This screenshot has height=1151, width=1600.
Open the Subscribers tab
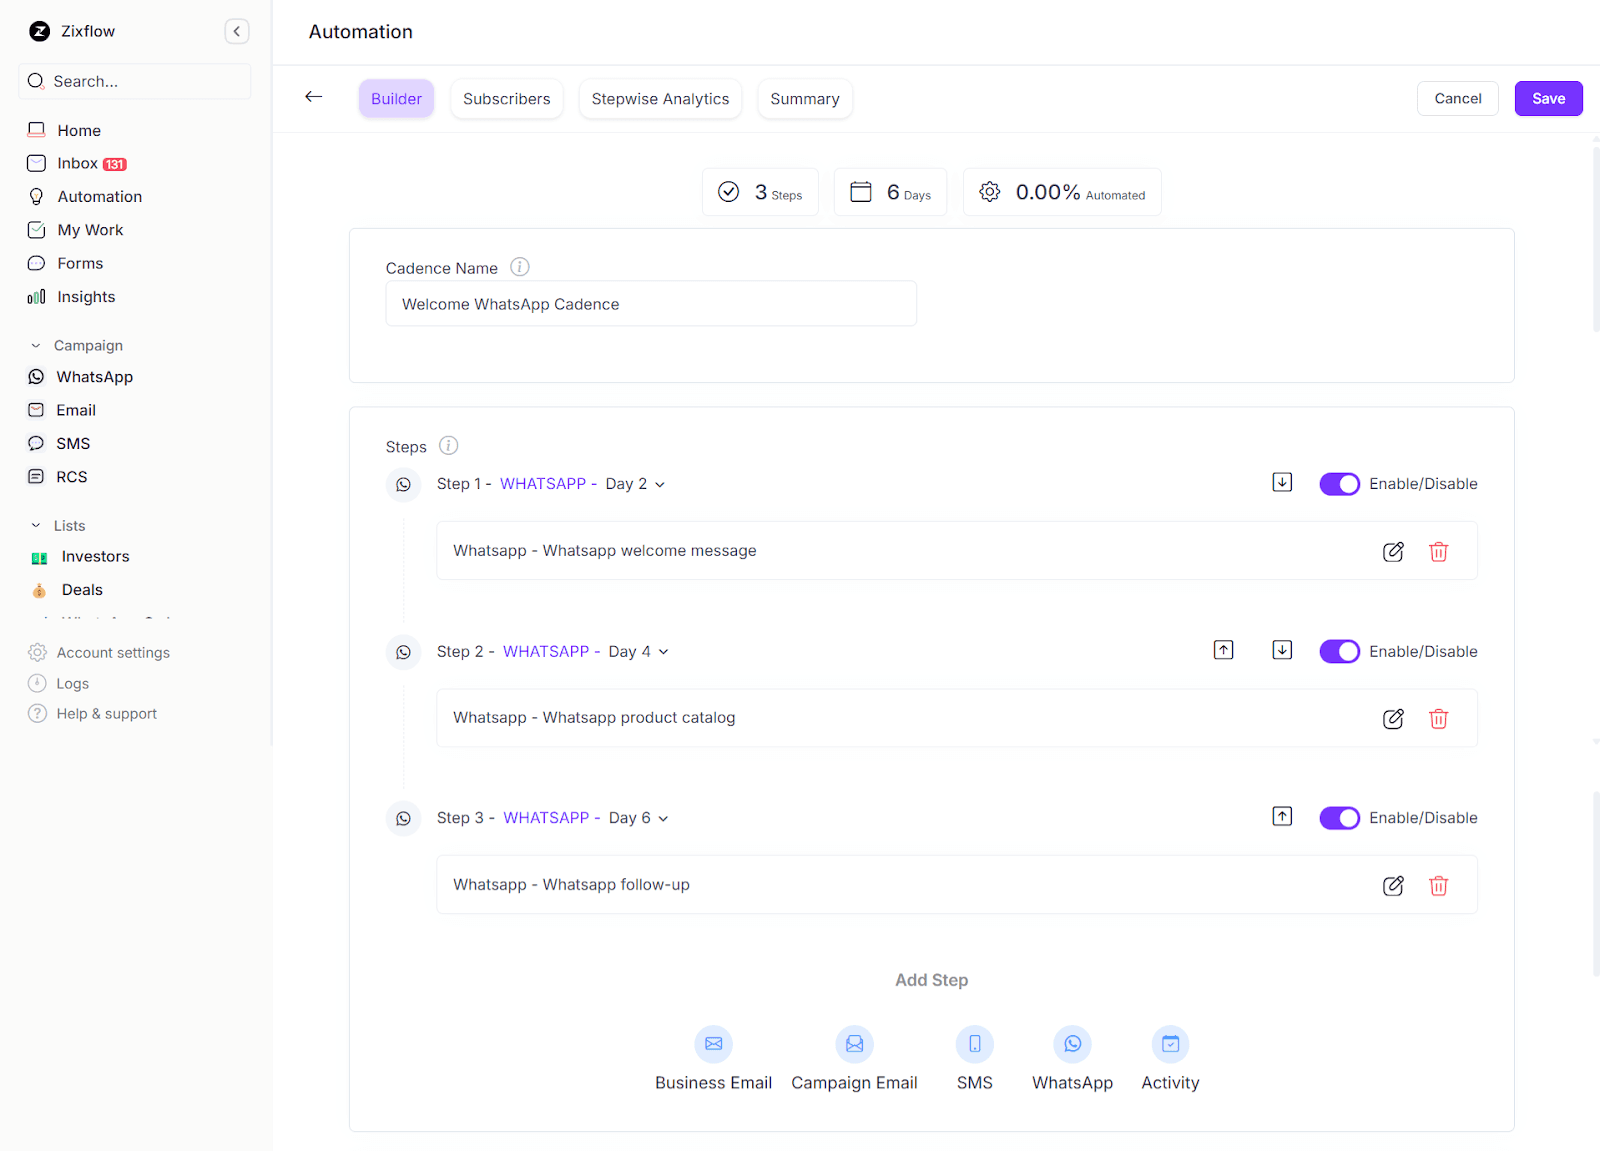[x=506, y=99]
